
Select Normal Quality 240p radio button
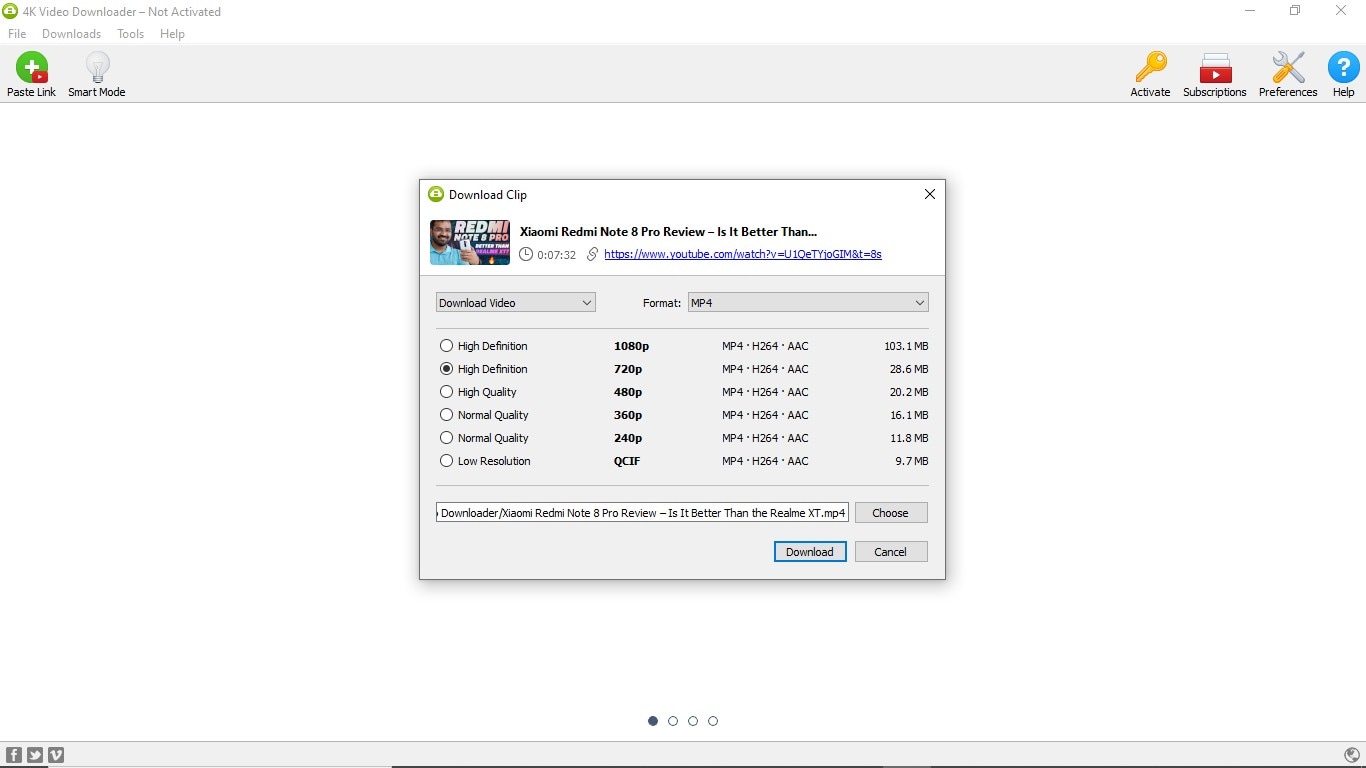[446, 438]
